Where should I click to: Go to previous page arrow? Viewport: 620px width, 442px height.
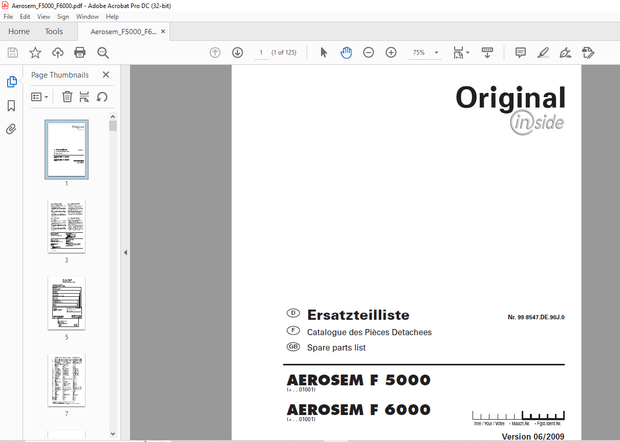(215, 53)
